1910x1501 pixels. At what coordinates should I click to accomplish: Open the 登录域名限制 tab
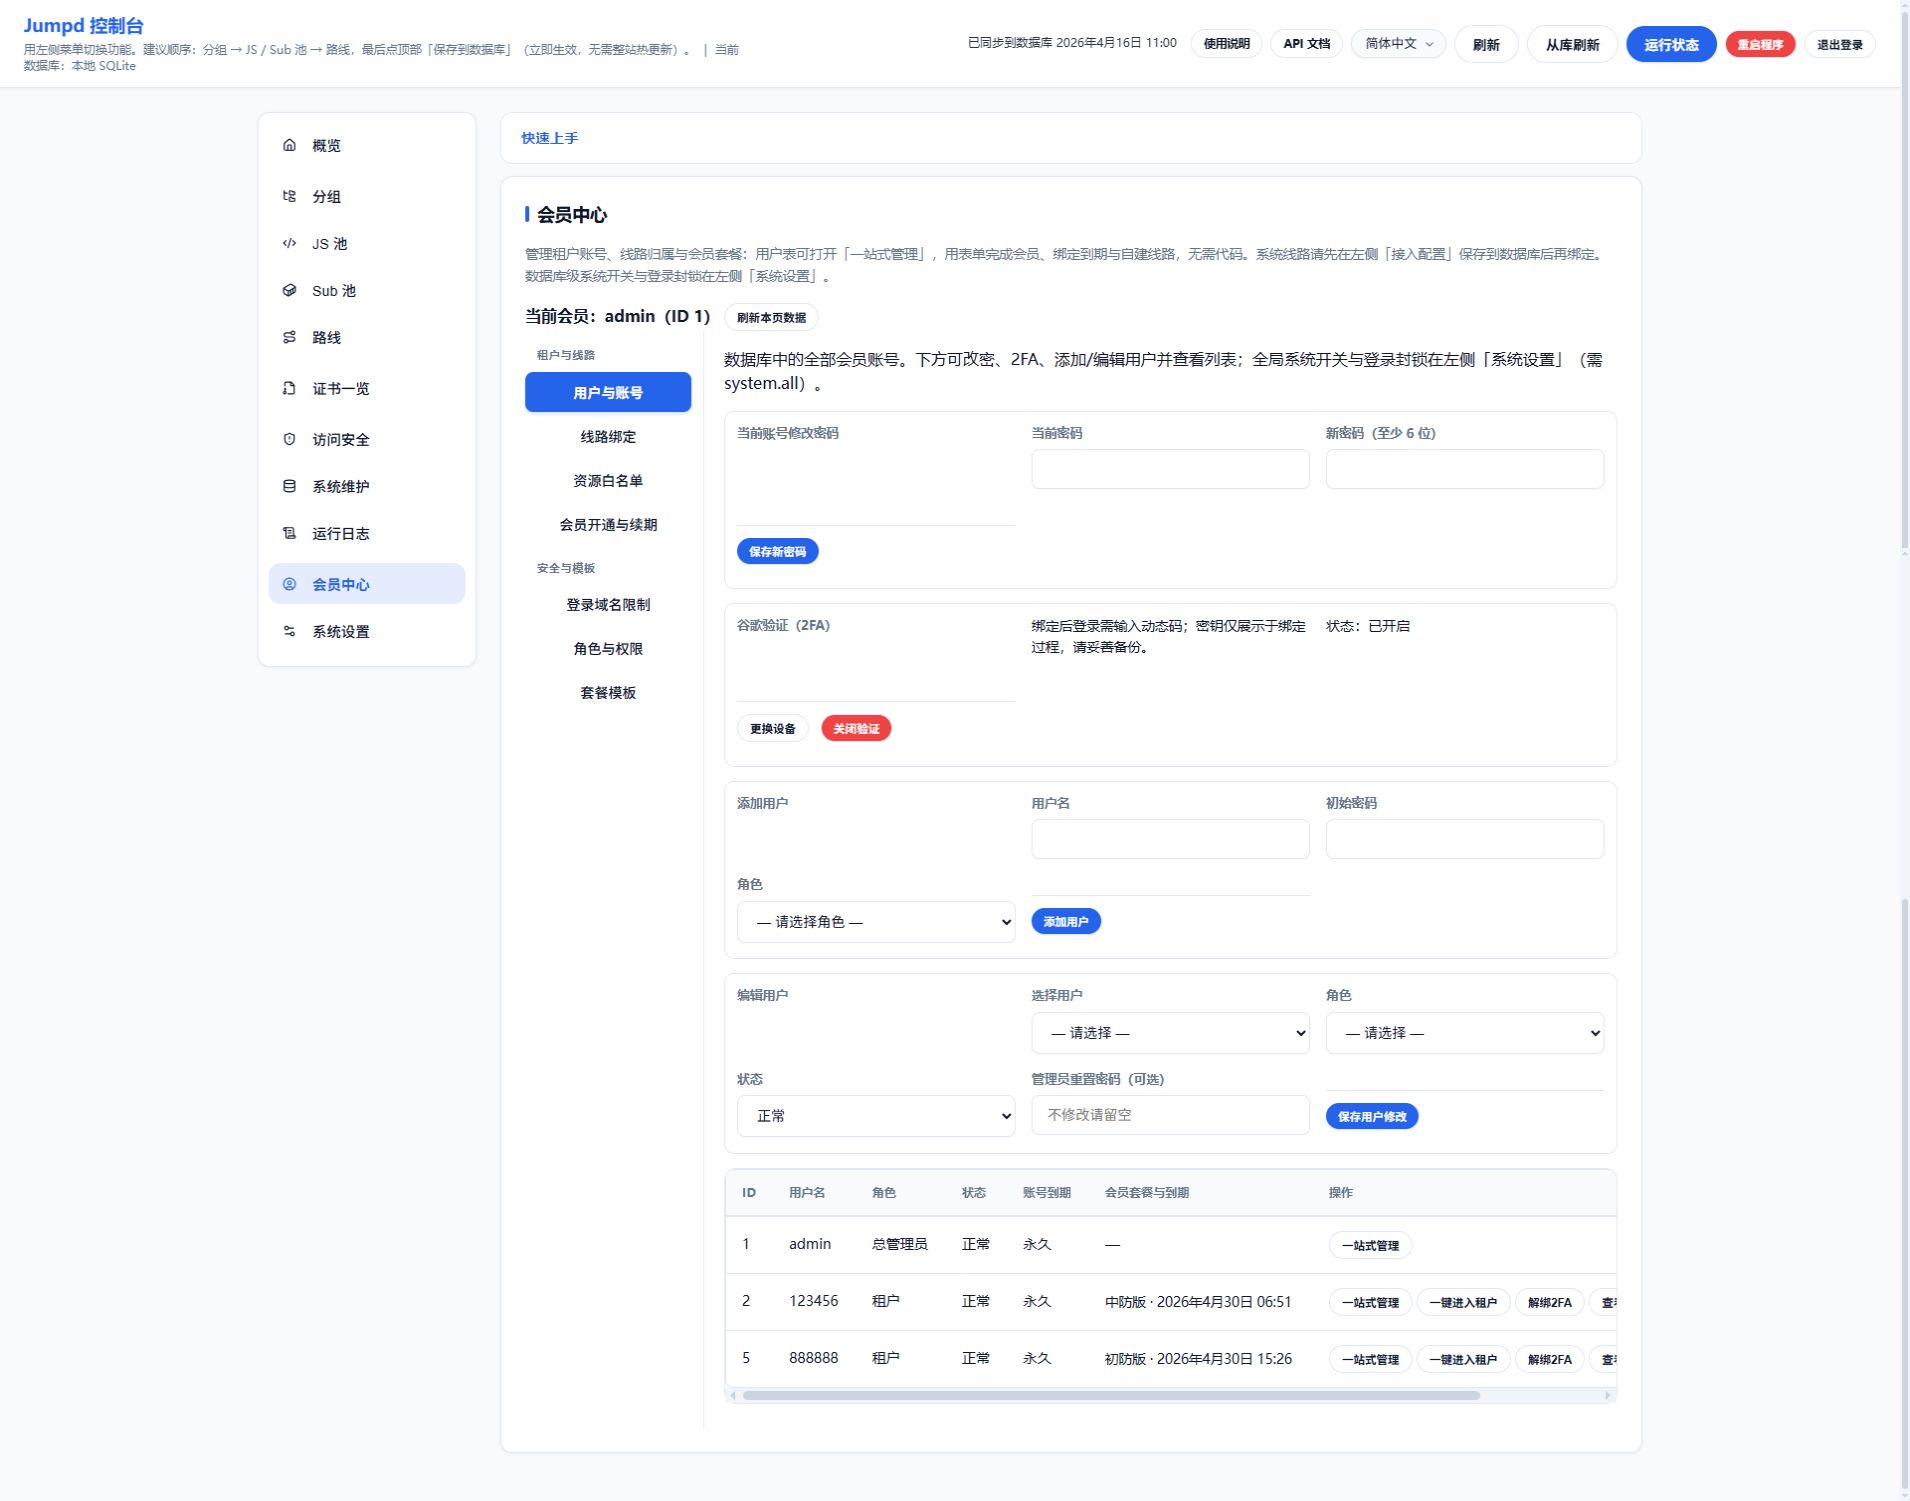coord(608,604)
